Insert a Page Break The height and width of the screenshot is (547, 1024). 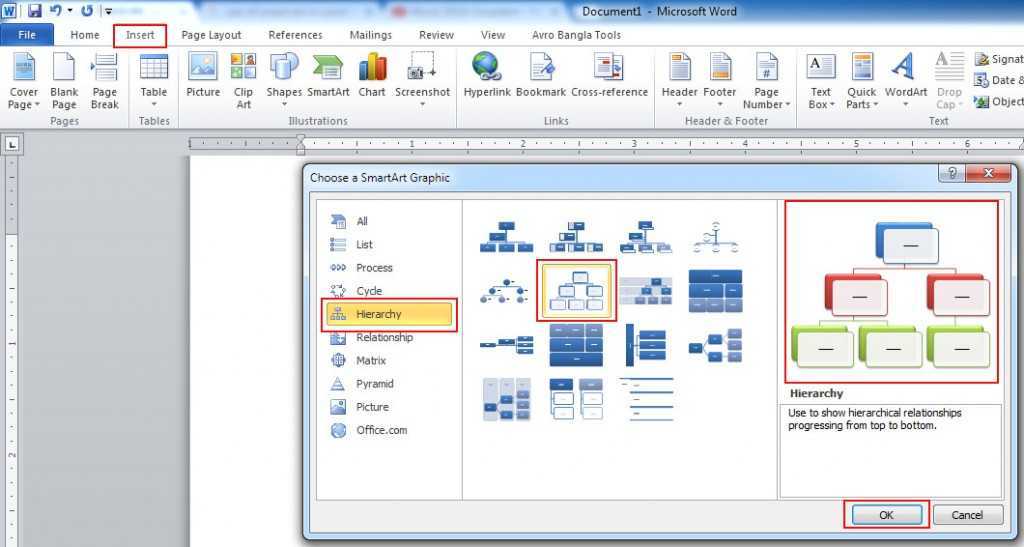click(104, 80)
